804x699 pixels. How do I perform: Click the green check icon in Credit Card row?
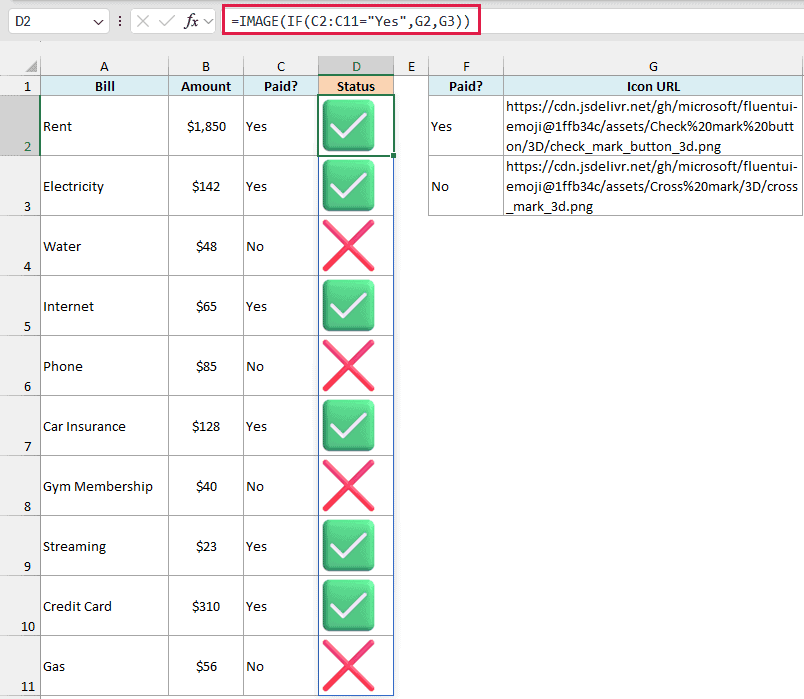348,606
